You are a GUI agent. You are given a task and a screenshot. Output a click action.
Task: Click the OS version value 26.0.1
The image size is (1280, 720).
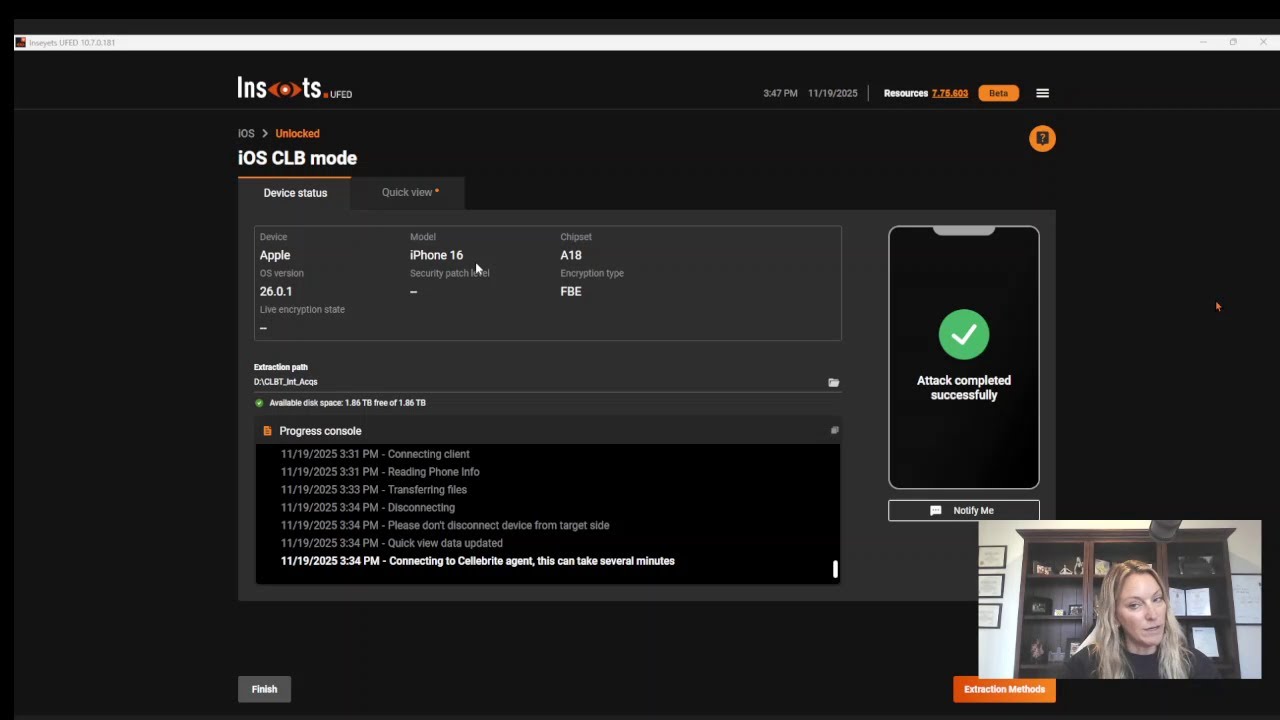coord(276,291)
